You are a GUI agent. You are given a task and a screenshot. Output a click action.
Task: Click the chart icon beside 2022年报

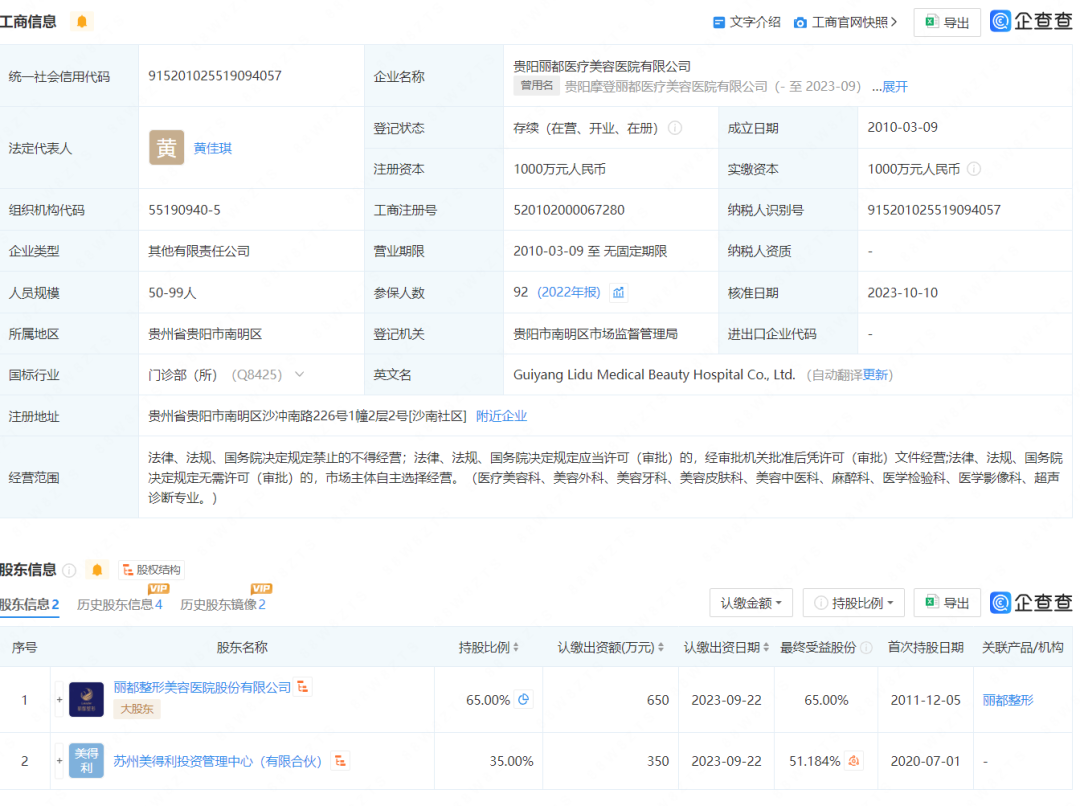619,293
